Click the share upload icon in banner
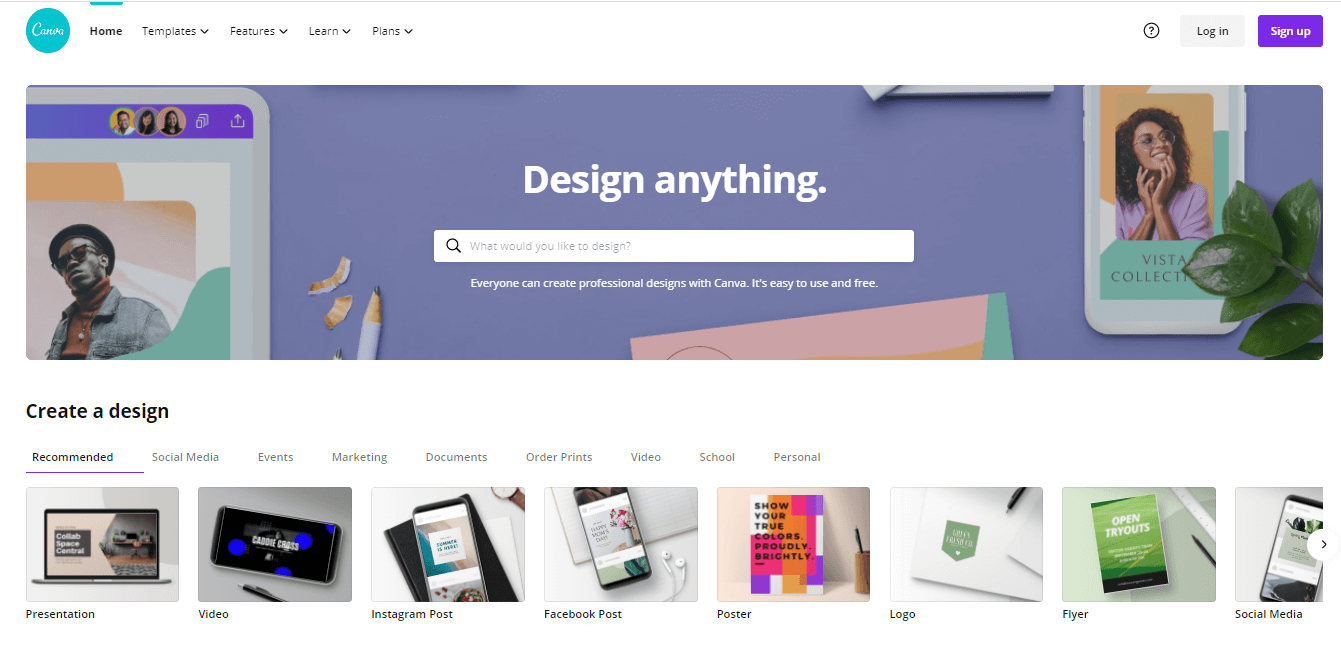1341x651 pixels. click(x=237, y=121)
